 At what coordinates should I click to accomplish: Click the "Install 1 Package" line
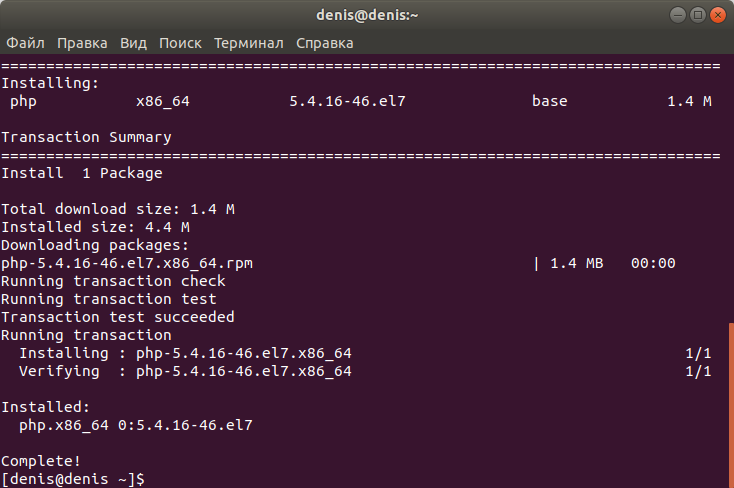[x=82, y=173]
